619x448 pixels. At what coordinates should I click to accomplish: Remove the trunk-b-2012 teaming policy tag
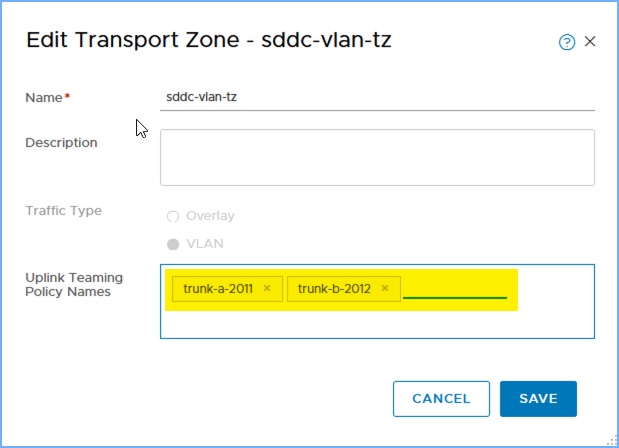385,289
